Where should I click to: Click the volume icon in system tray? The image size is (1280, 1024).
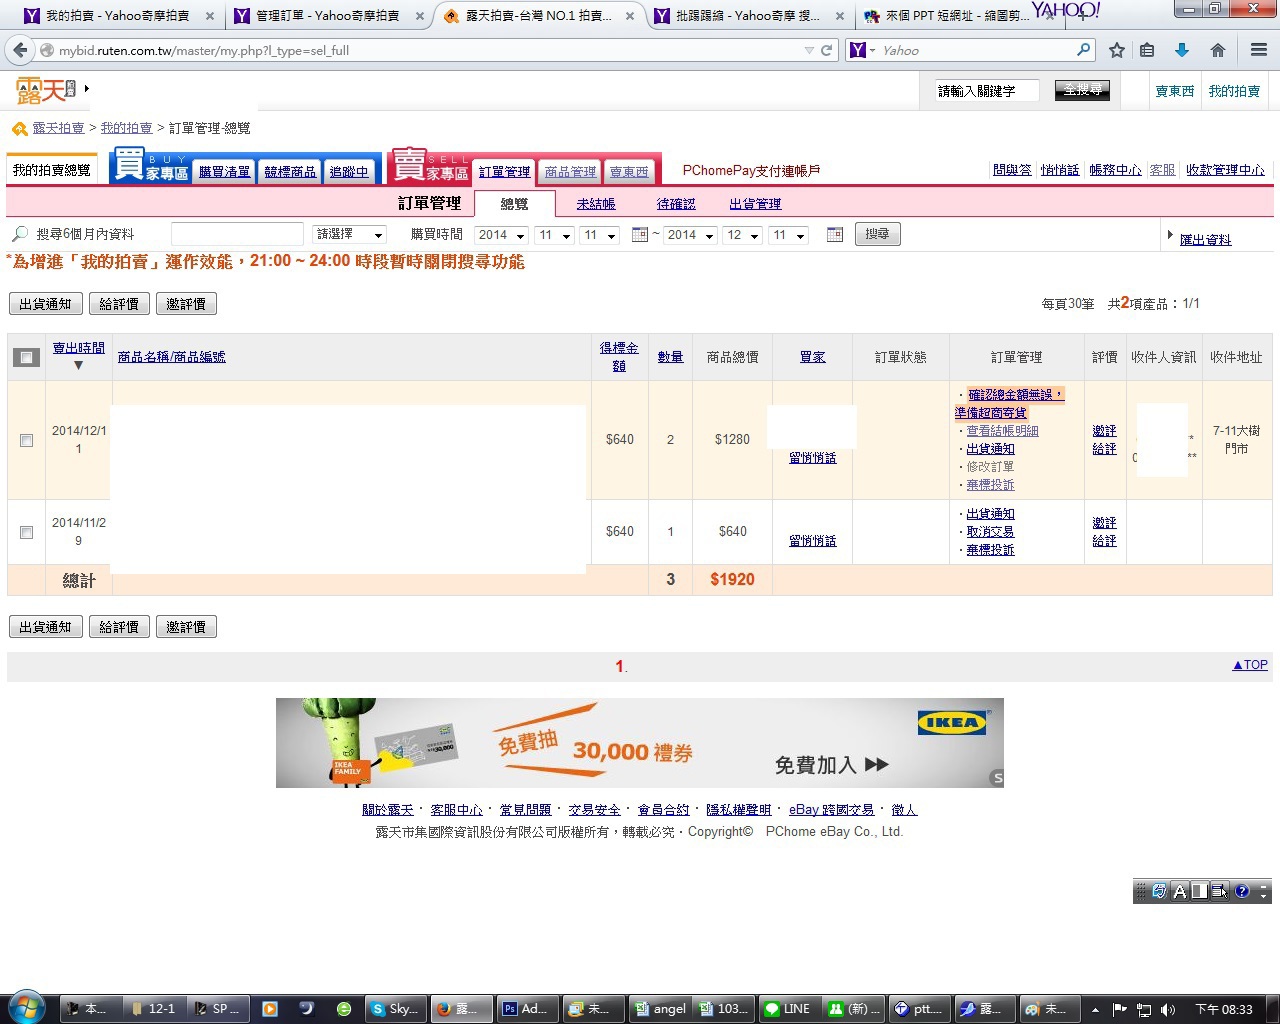pyautogui.click(x=1168, y=1010)
